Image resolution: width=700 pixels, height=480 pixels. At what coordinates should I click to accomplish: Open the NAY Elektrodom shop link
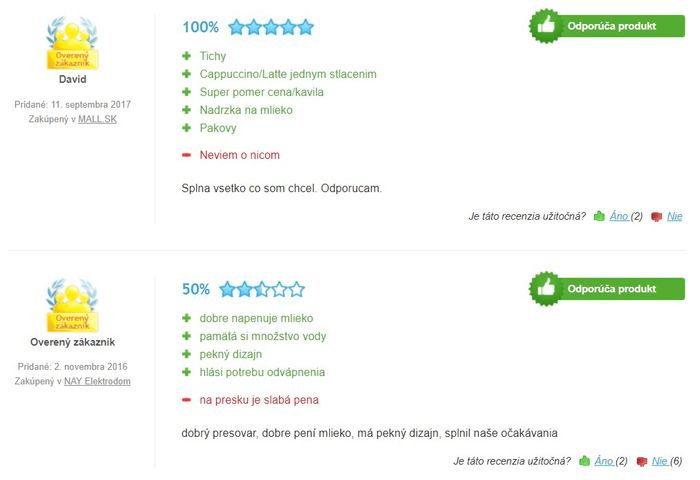(97, 381)
